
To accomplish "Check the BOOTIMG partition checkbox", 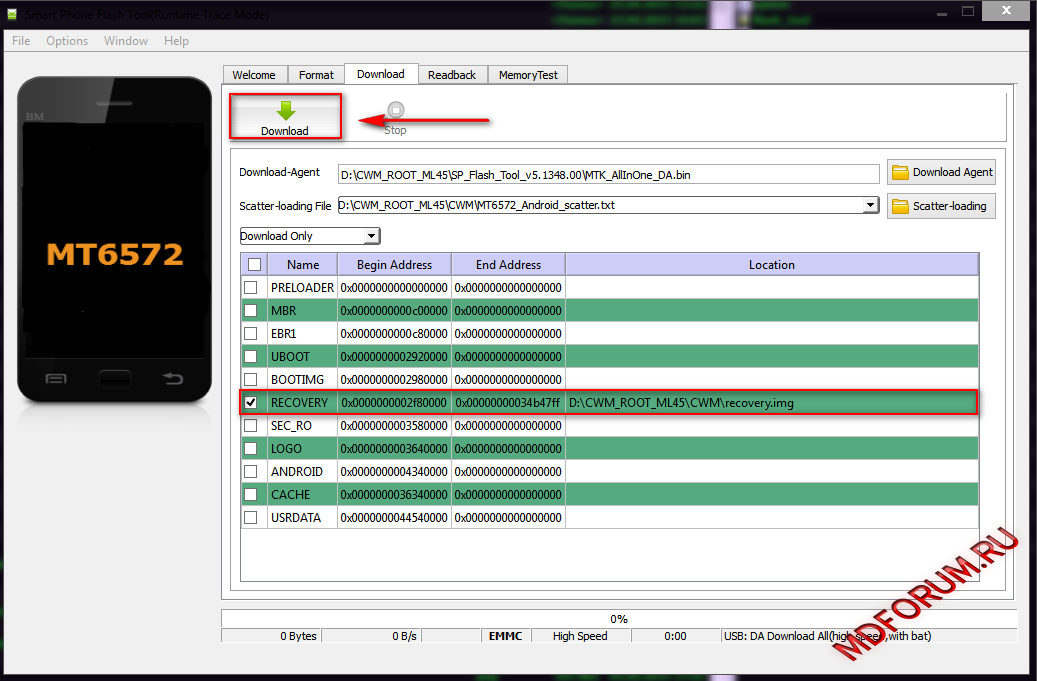I will point(251,380).
